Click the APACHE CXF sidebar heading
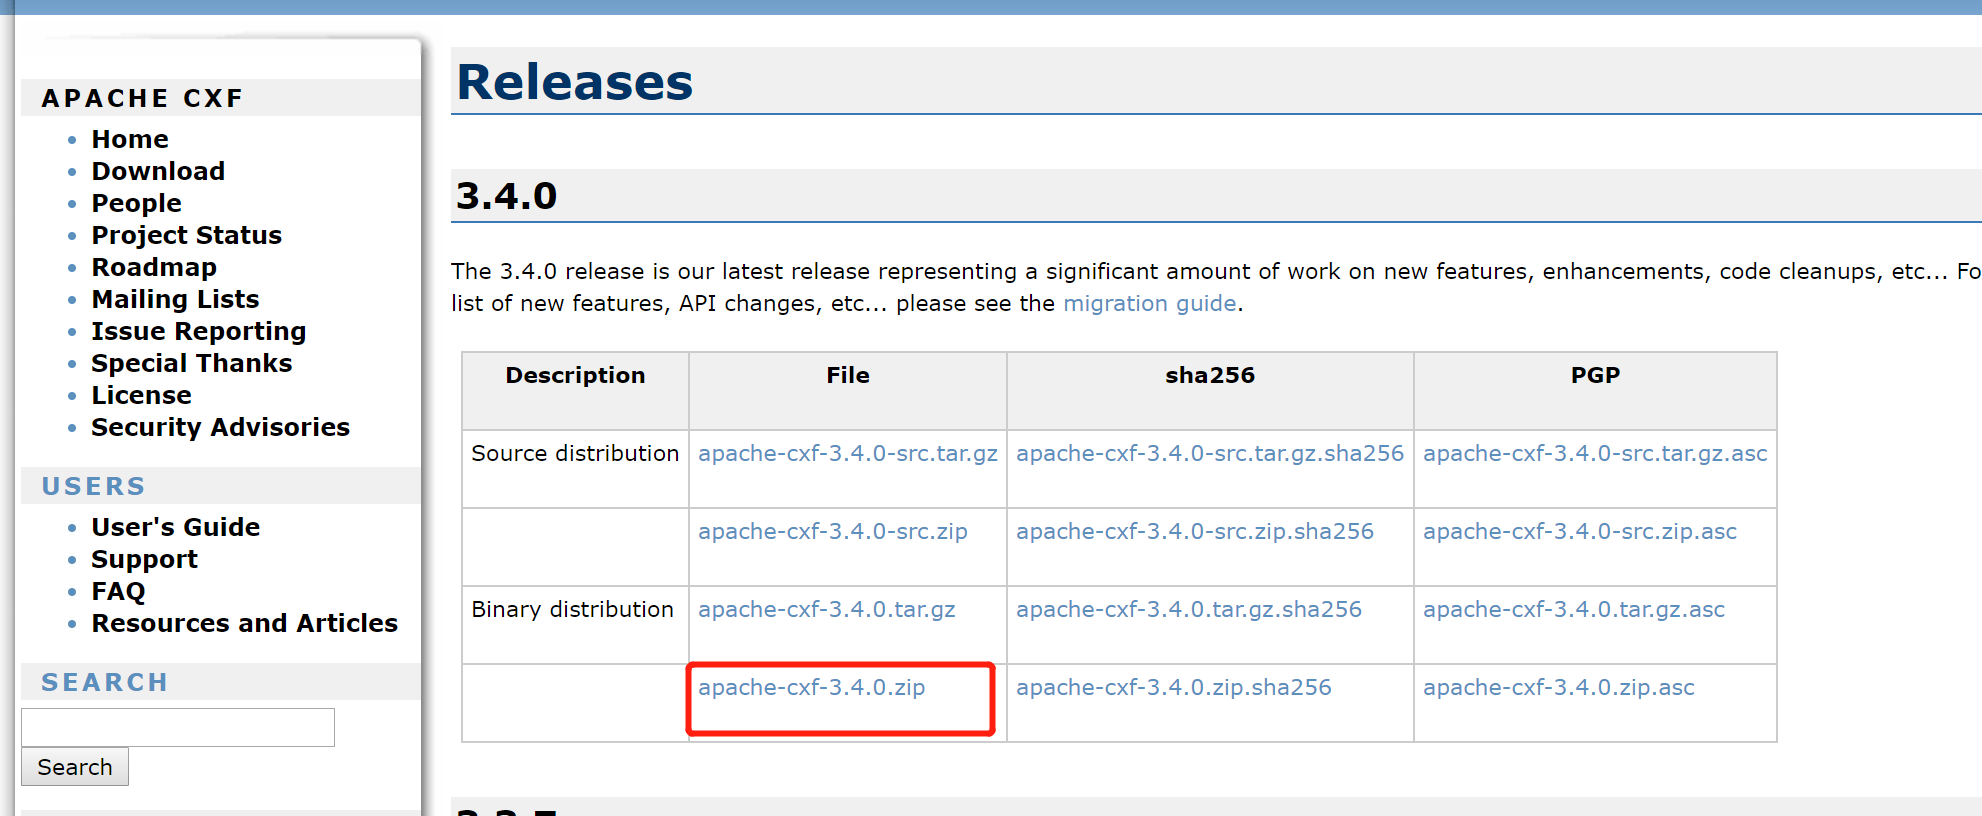 coord(143,98)
